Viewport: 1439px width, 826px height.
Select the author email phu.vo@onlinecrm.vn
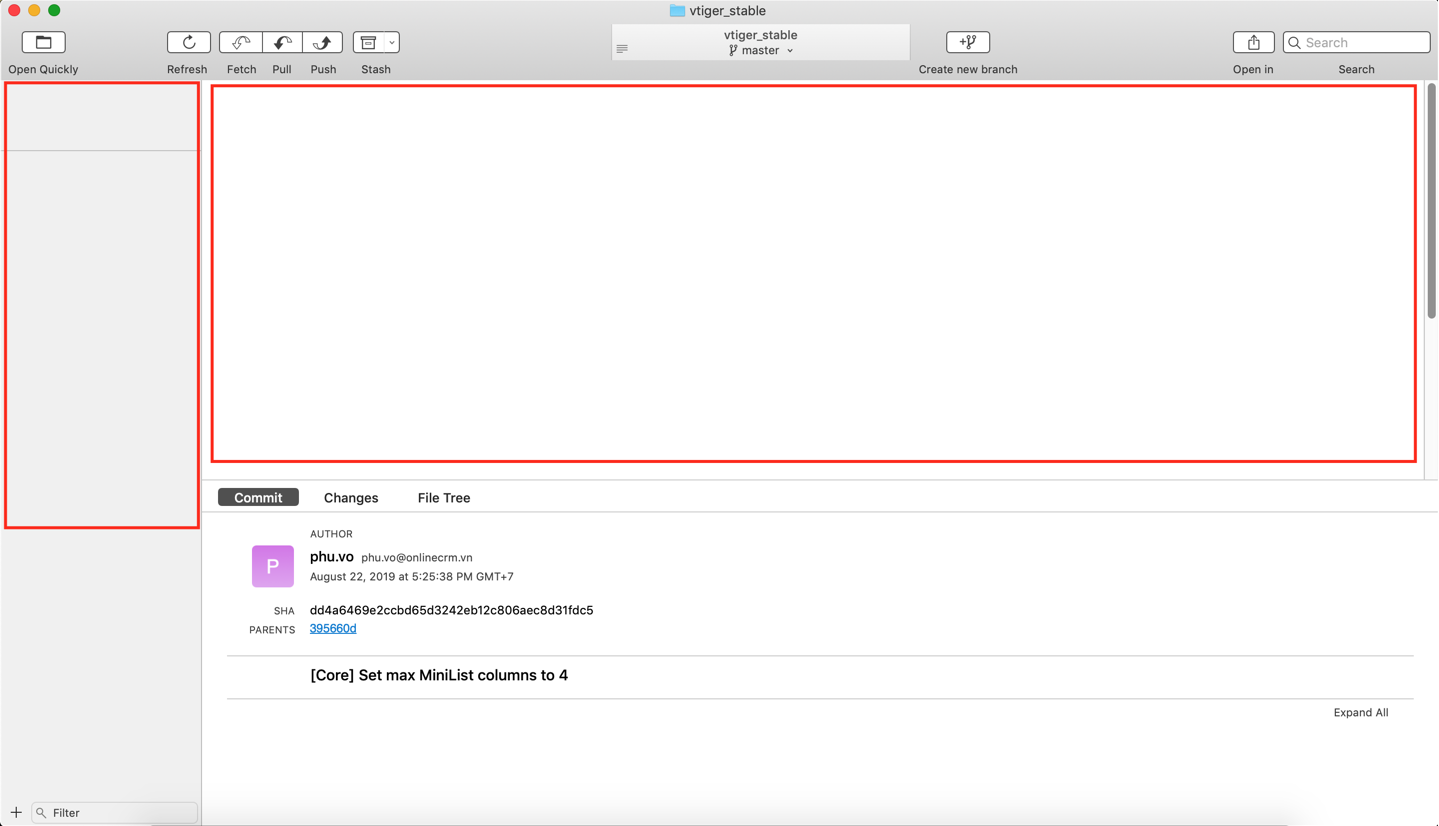pos(417,557)
